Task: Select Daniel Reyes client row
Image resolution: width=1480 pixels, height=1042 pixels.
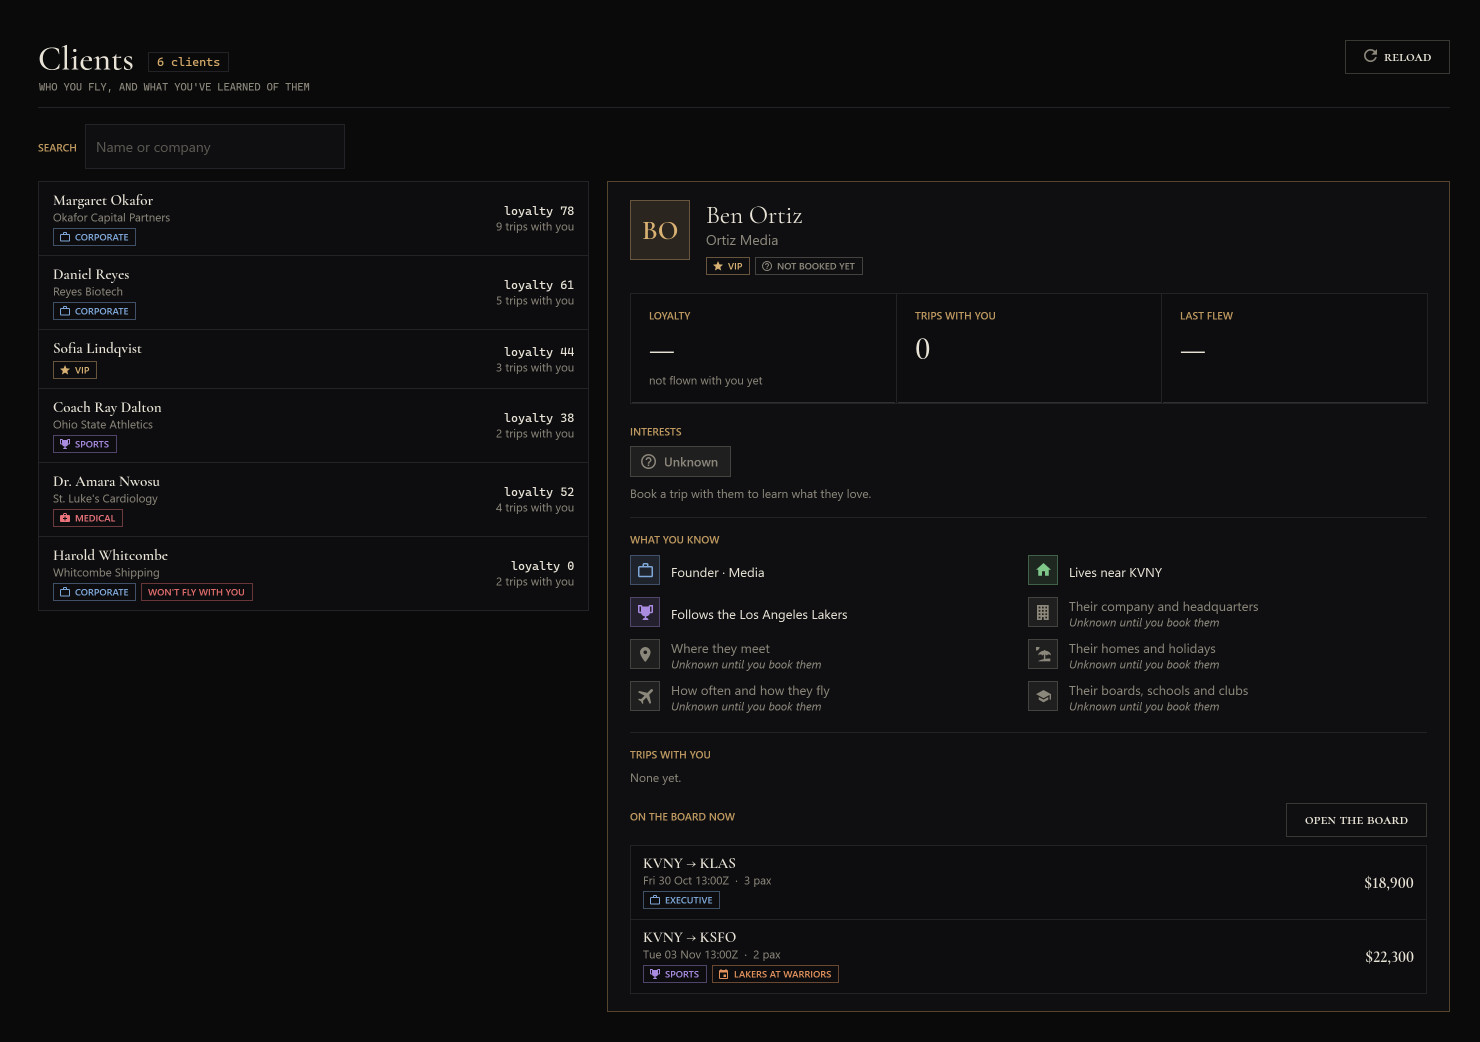Action: [x=313, y=293]
